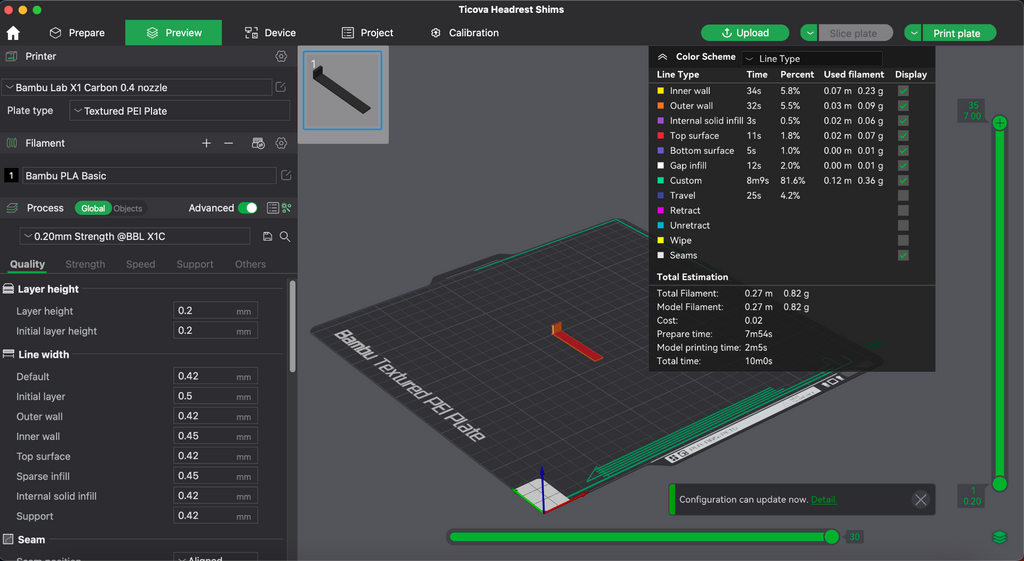The image size is (1024, 561).
Task: Toggle Travel display checkbox
Action: click(903, 195)
